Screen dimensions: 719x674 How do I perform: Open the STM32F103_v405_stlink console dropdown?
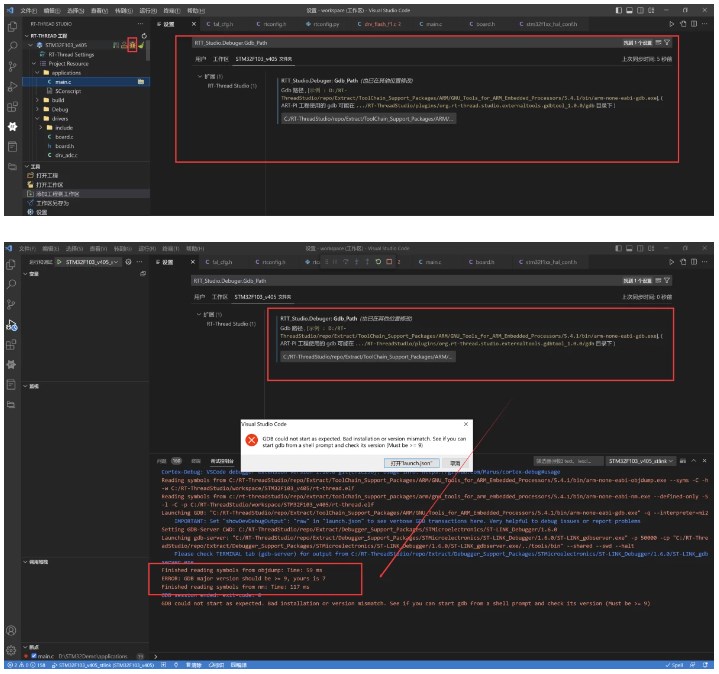click(641, 461)
